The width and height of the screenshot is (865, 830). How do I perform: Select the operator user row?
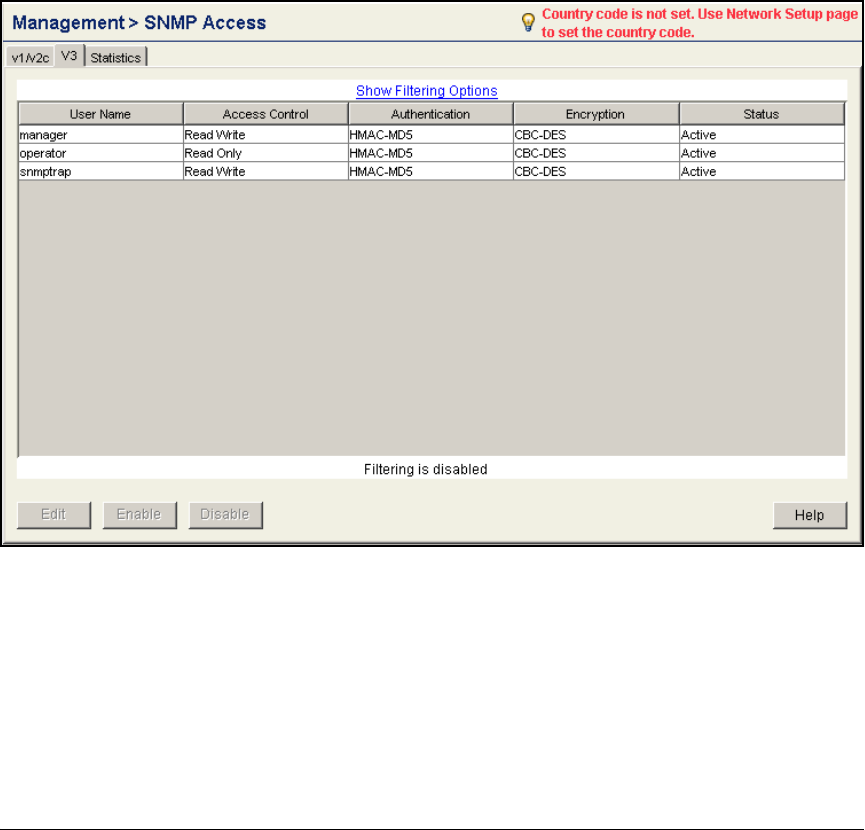pos(431,153)
